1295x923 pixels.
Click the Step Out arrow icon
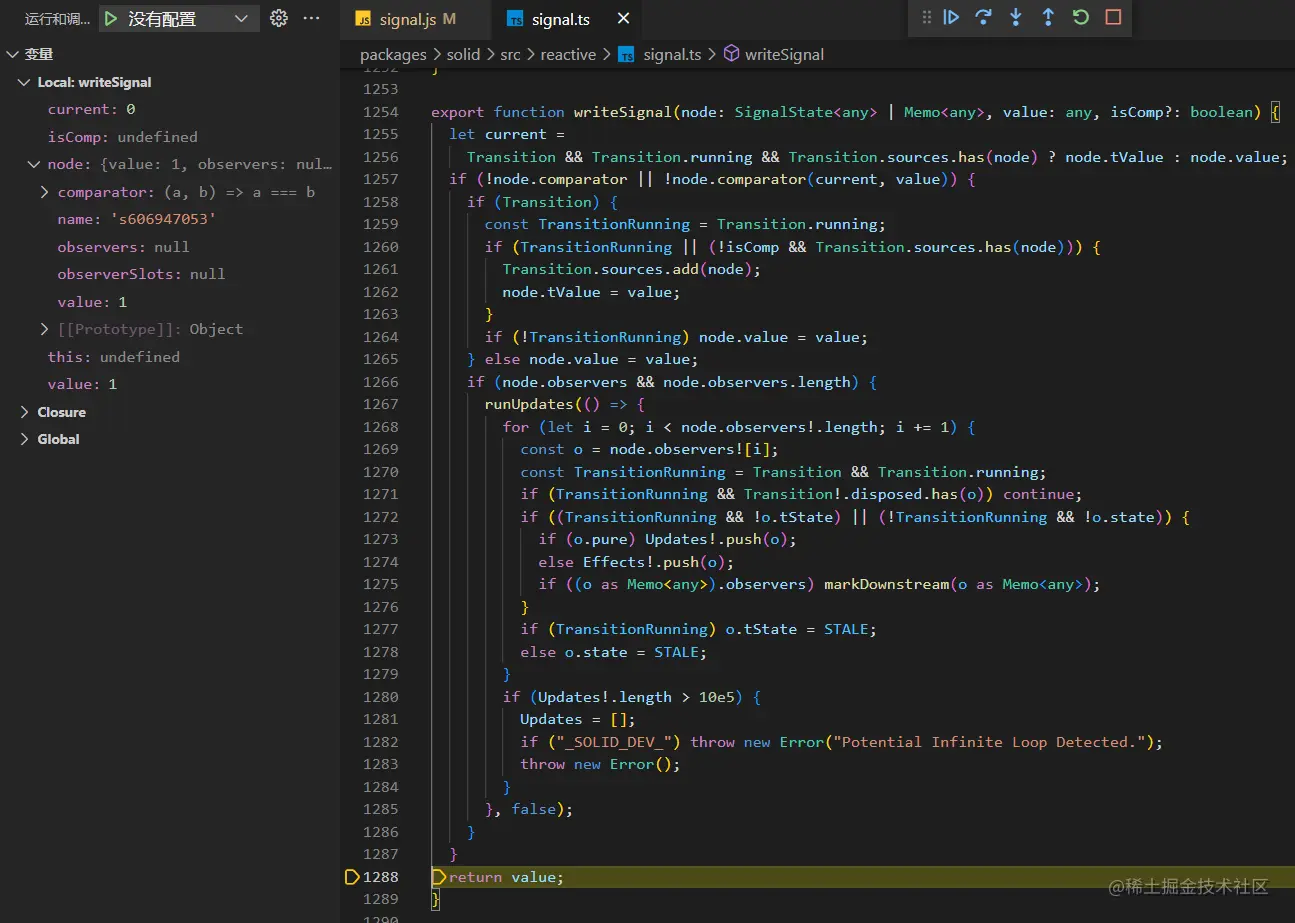pyautogui.click(x=1048, y=17)
